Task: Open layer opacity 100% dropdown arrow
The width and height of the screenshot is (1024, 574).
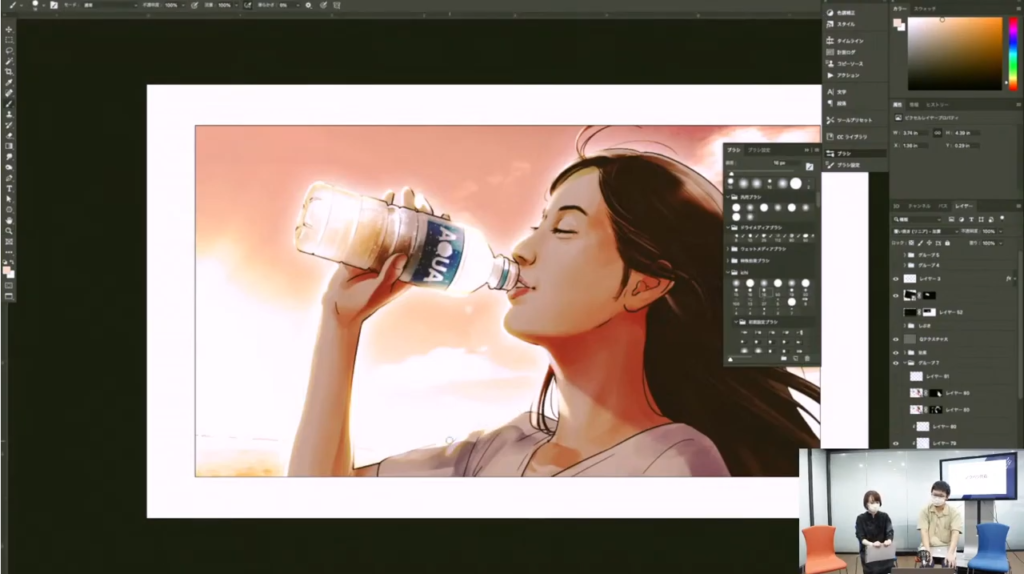Action: [x=1000, y=231]
